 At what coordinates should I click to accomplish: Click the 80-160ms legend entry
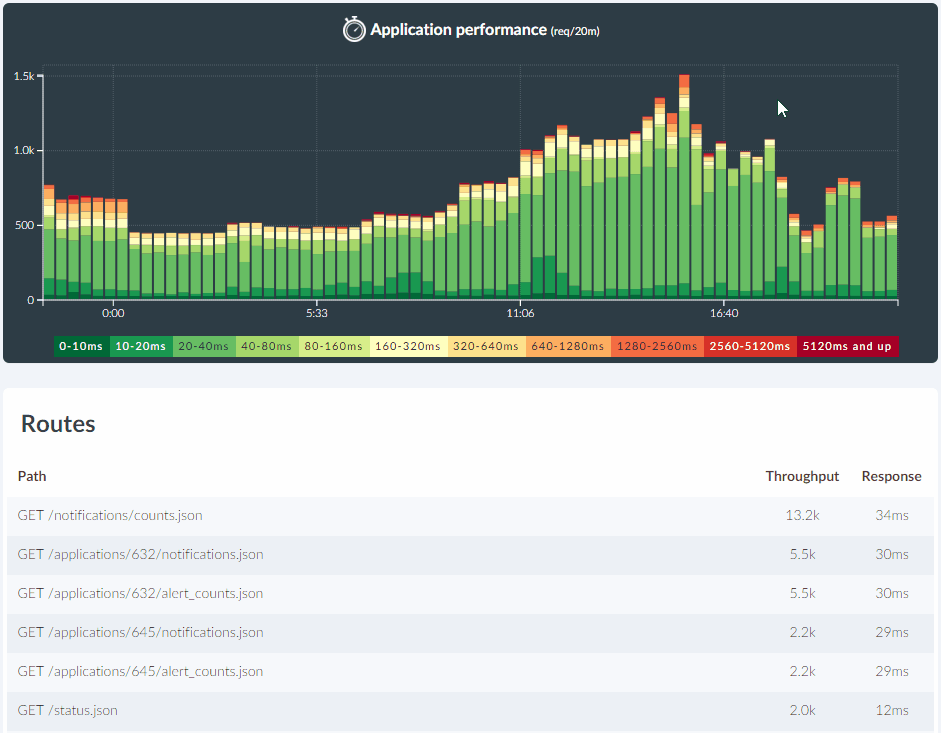(334, 346)
